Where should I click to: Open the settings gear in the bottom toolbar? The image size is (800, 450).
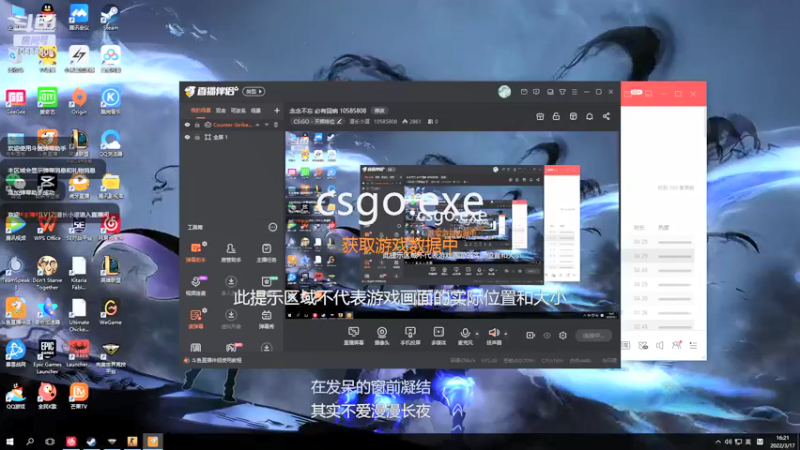[x=563, y=335]
